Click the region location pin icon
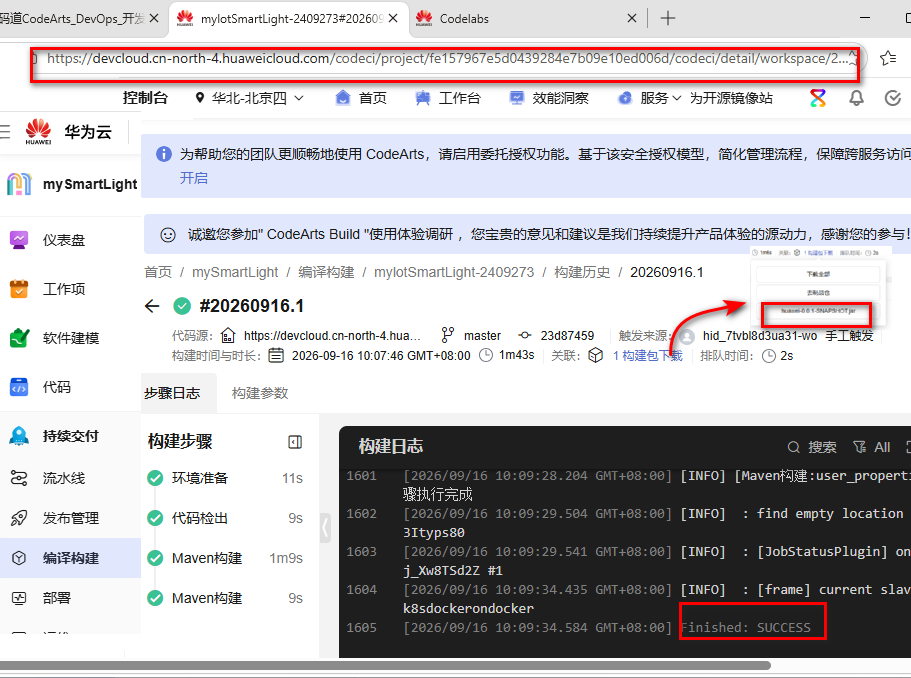Image resolution: width=911 pixels, height=678 pixels. click(200, 98)
